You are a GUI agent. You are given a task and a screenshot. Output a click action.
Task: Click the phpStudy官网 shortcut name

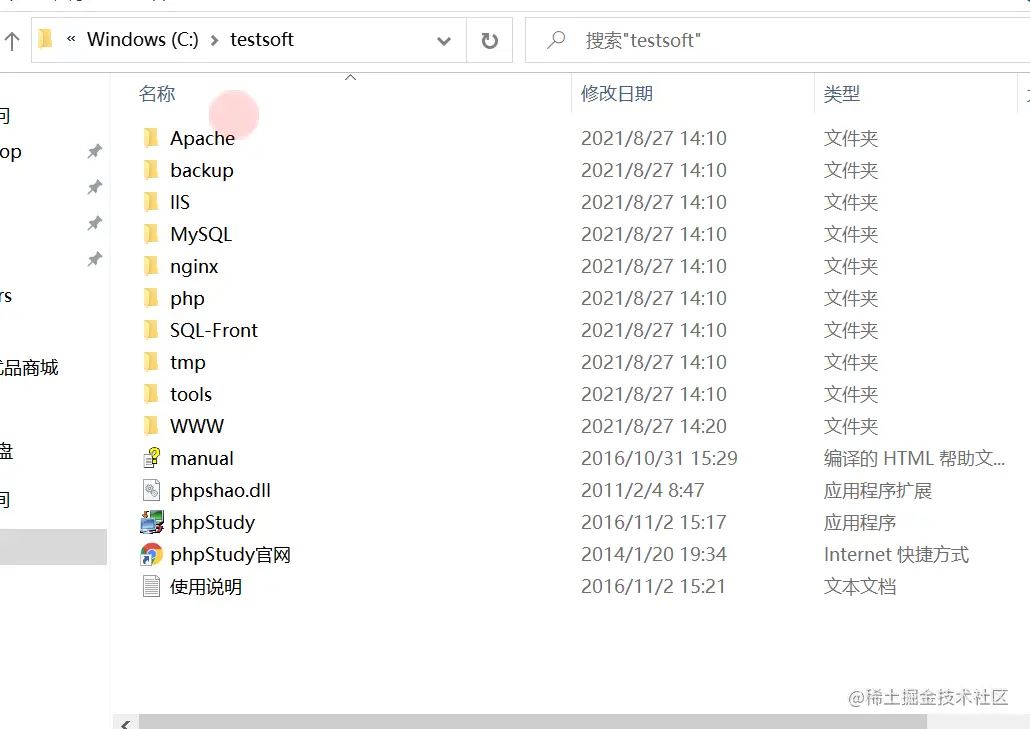point(230,555)
